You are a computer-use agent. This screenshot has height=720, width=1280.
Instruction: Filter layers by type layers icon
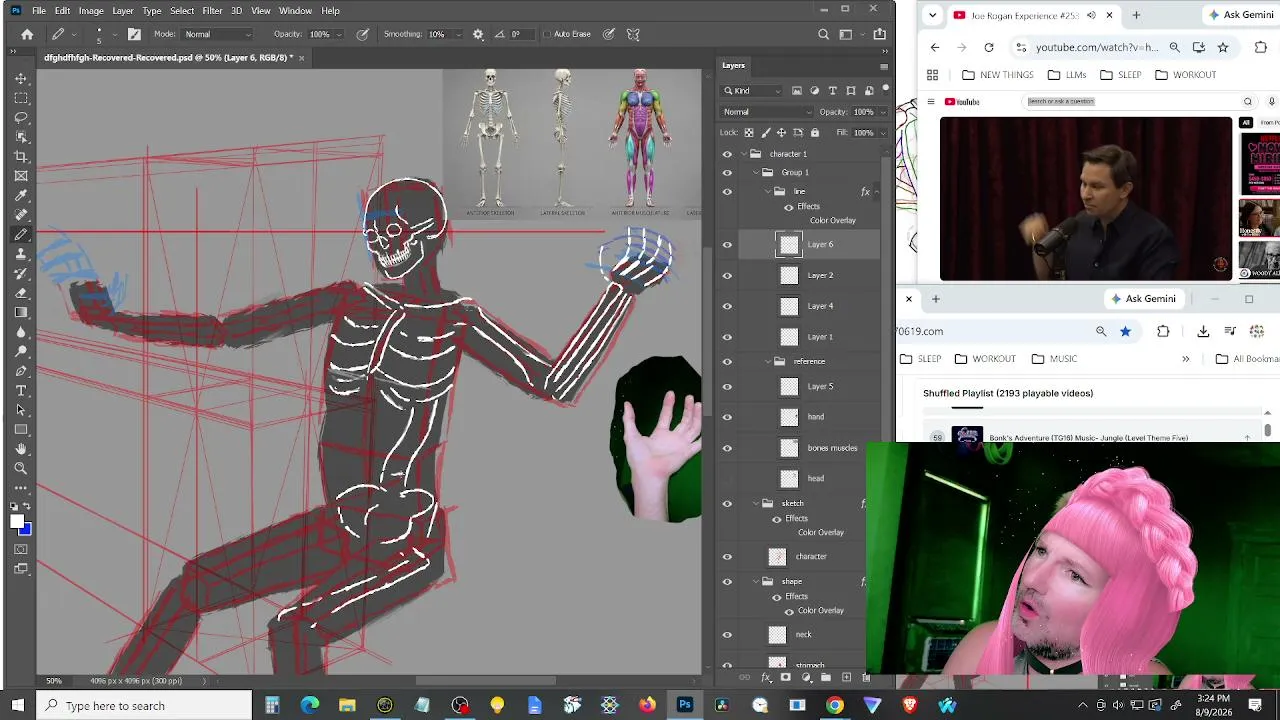[x=833, y=91]
